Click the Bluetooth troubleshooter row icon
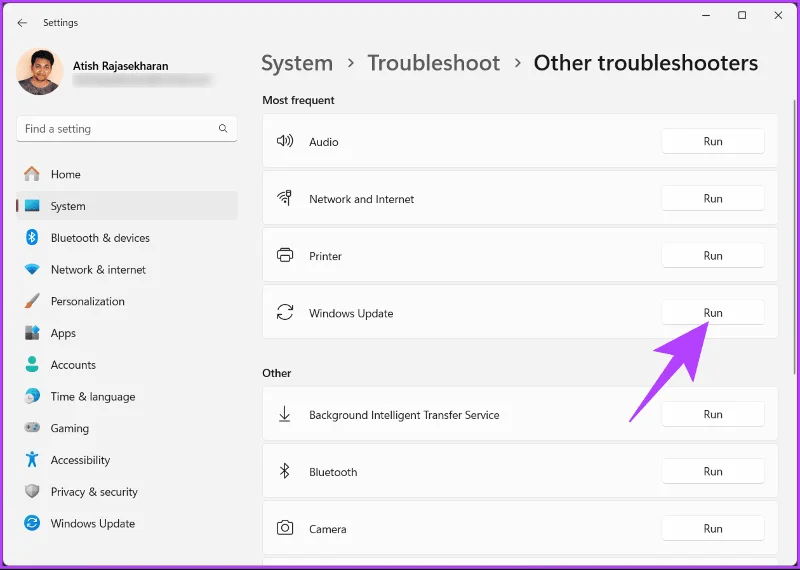The height and width of the screenshot is (570, 800). click(285, 471)
